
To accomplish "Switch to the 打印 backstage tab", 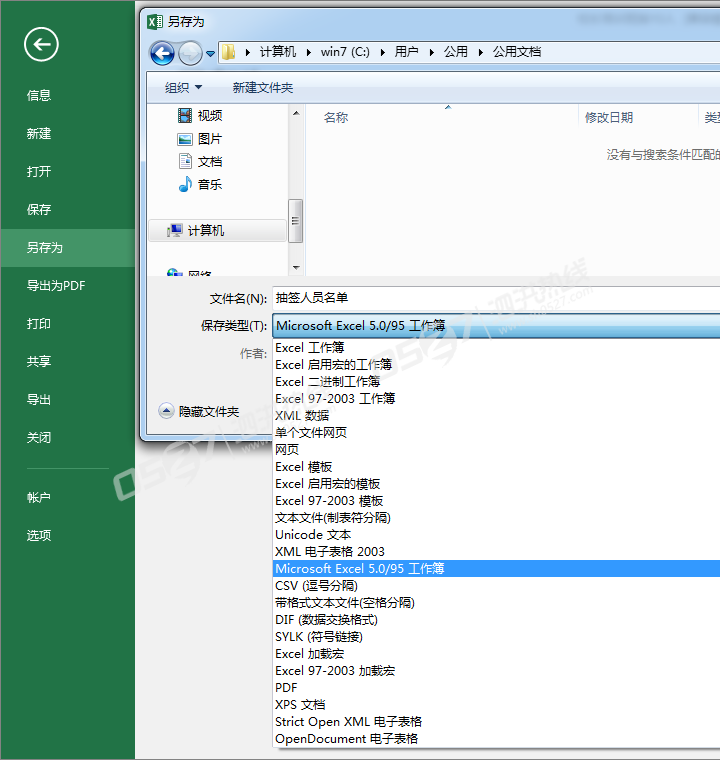I will click(39, 324).
